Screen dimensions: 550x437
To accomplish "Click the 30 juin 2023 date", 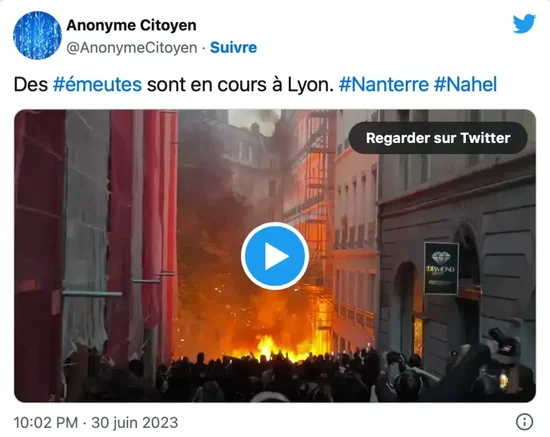I will (135, 422).
